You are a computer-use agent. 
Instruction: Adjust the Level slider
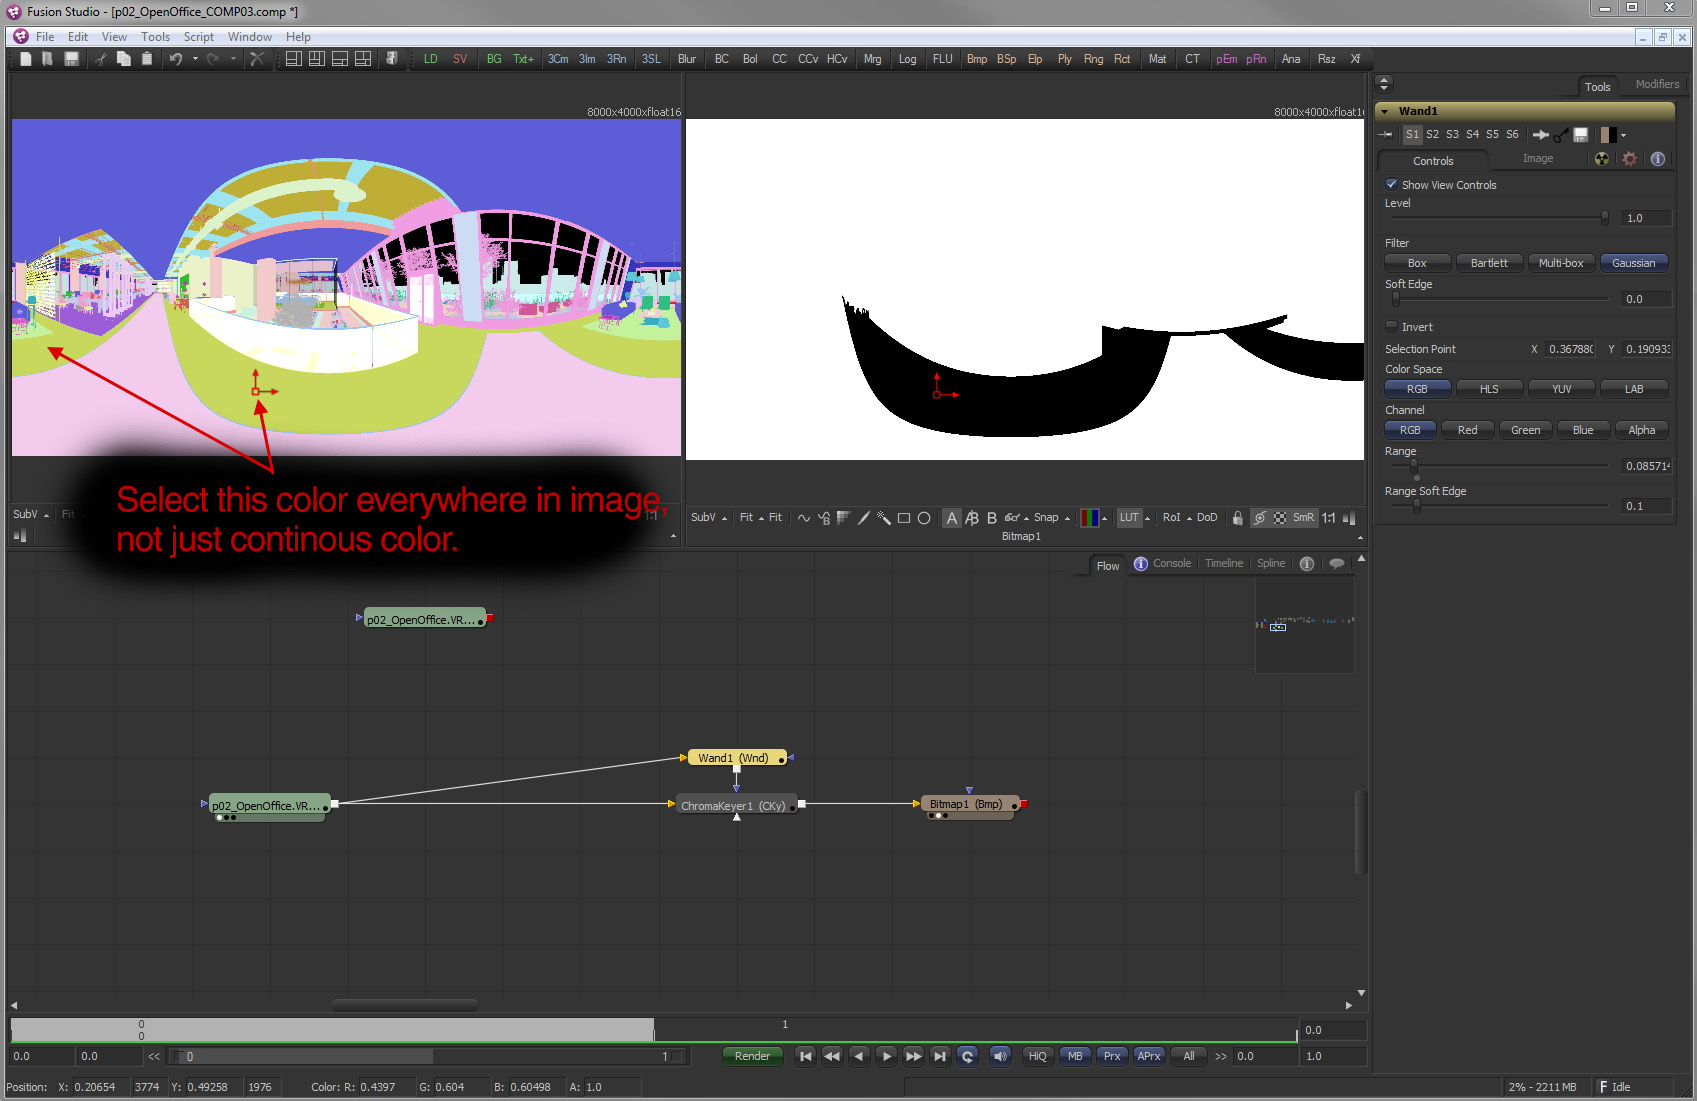pos(1605,218)
